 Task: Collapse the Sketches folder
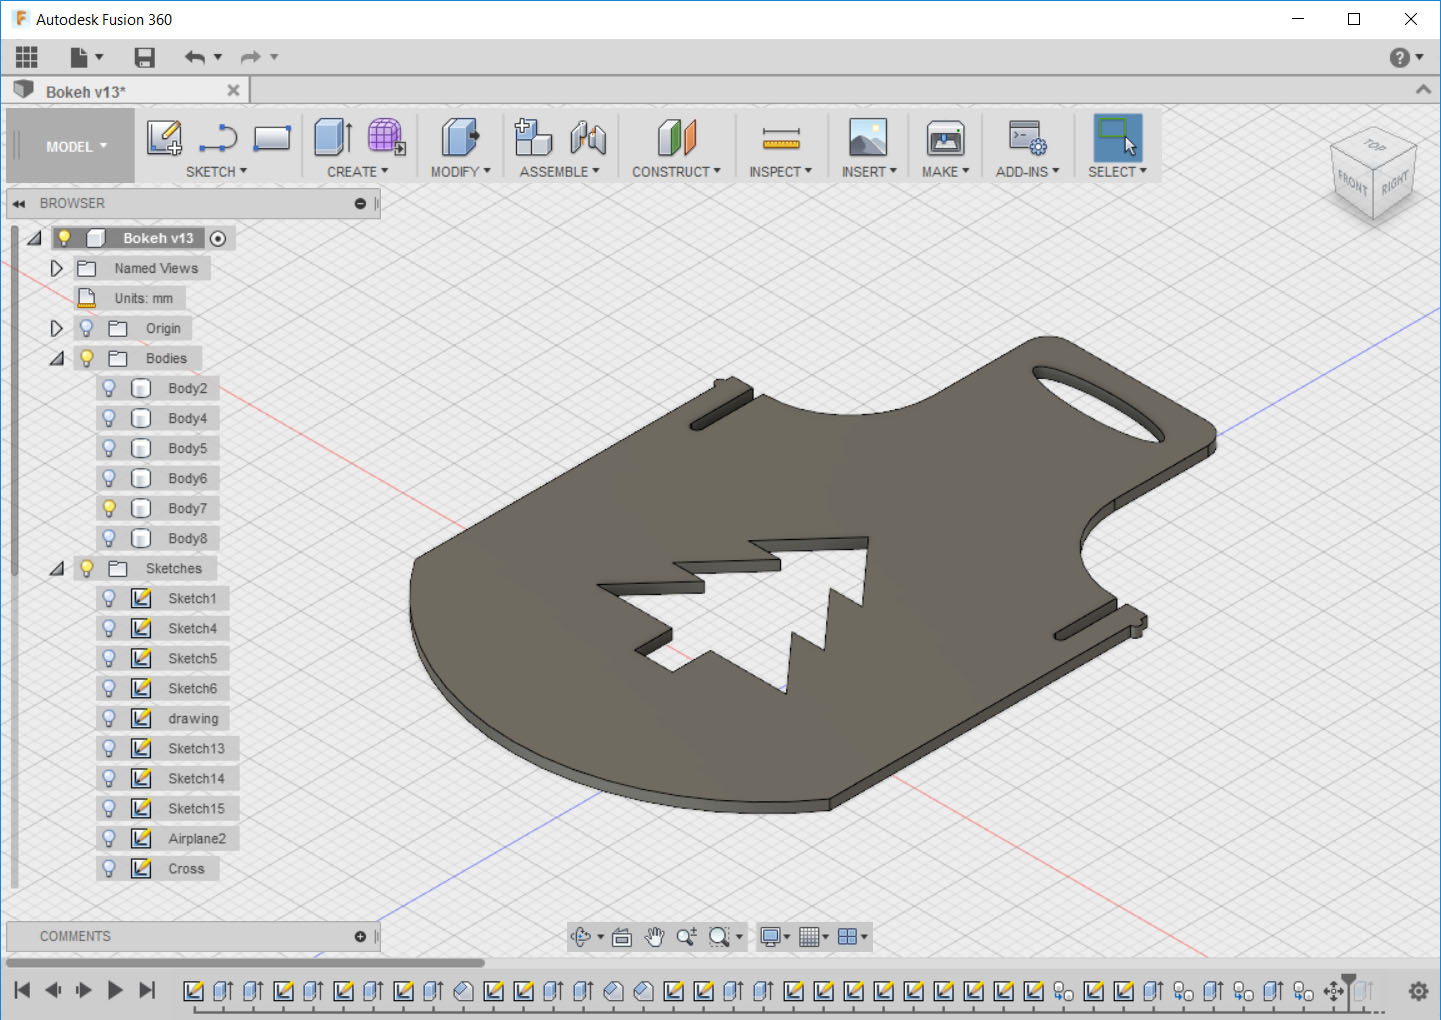[x=57, y=568]
